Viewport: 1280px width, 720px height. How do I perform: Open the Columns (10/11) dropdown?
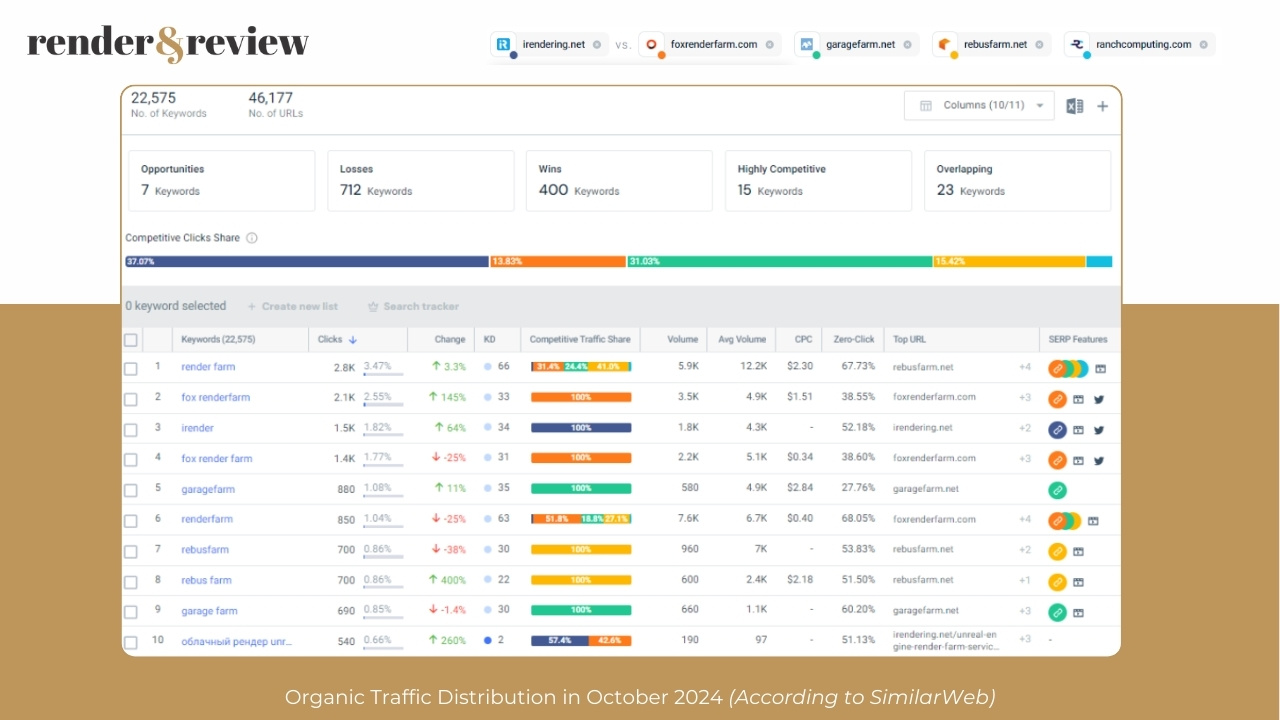click(979, 105)
